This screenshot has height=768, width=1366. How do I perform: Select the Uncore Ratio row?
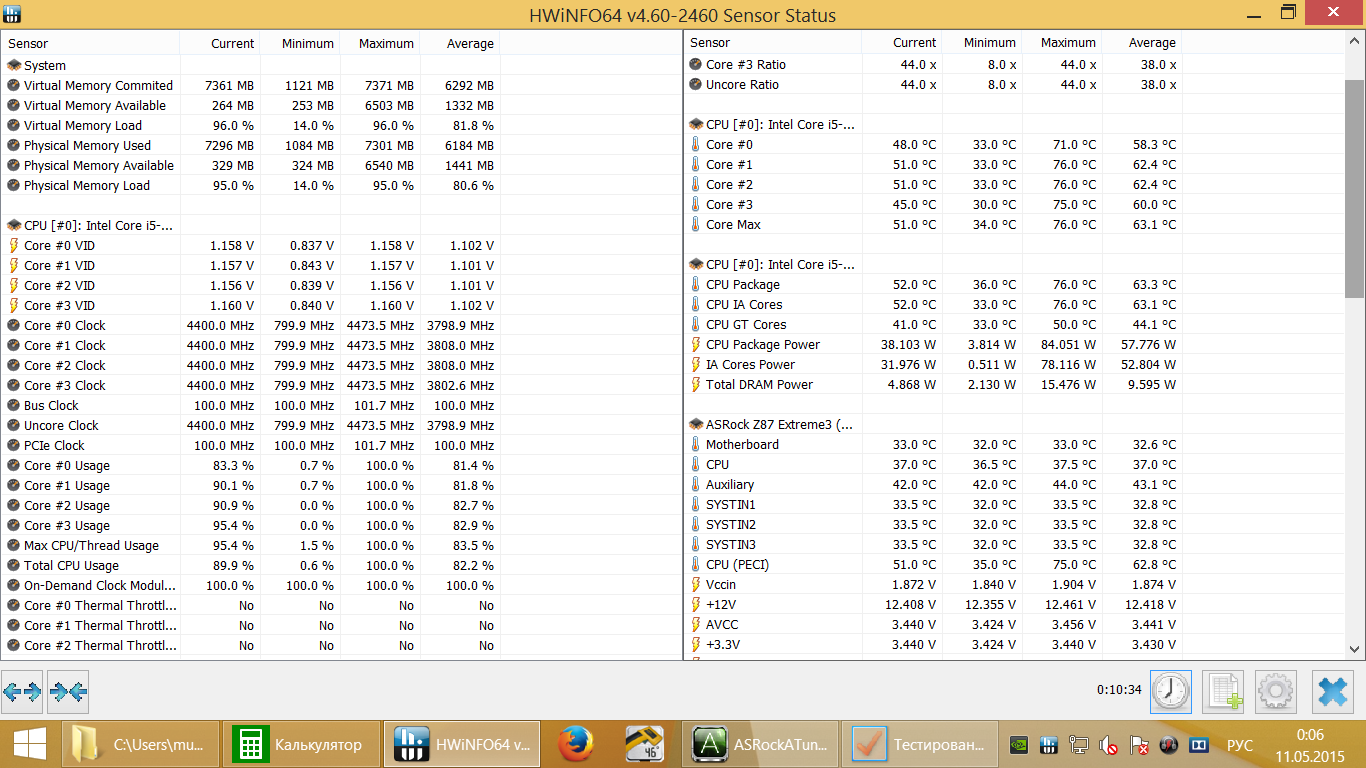[x=933, y=85]
